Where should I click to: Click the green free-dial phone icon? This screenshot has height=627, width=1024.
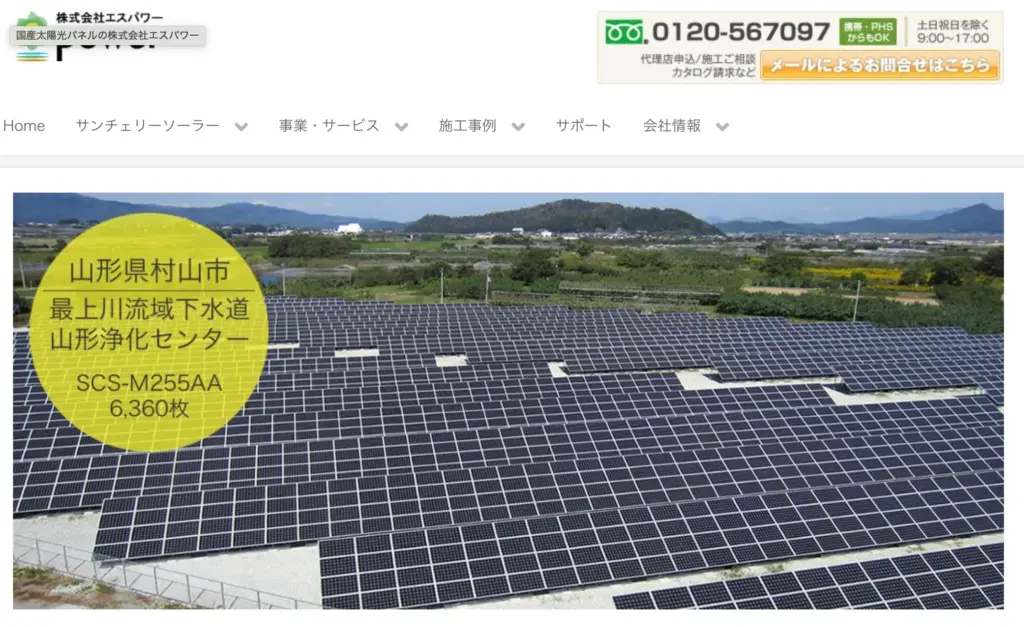tap(624, 31)
